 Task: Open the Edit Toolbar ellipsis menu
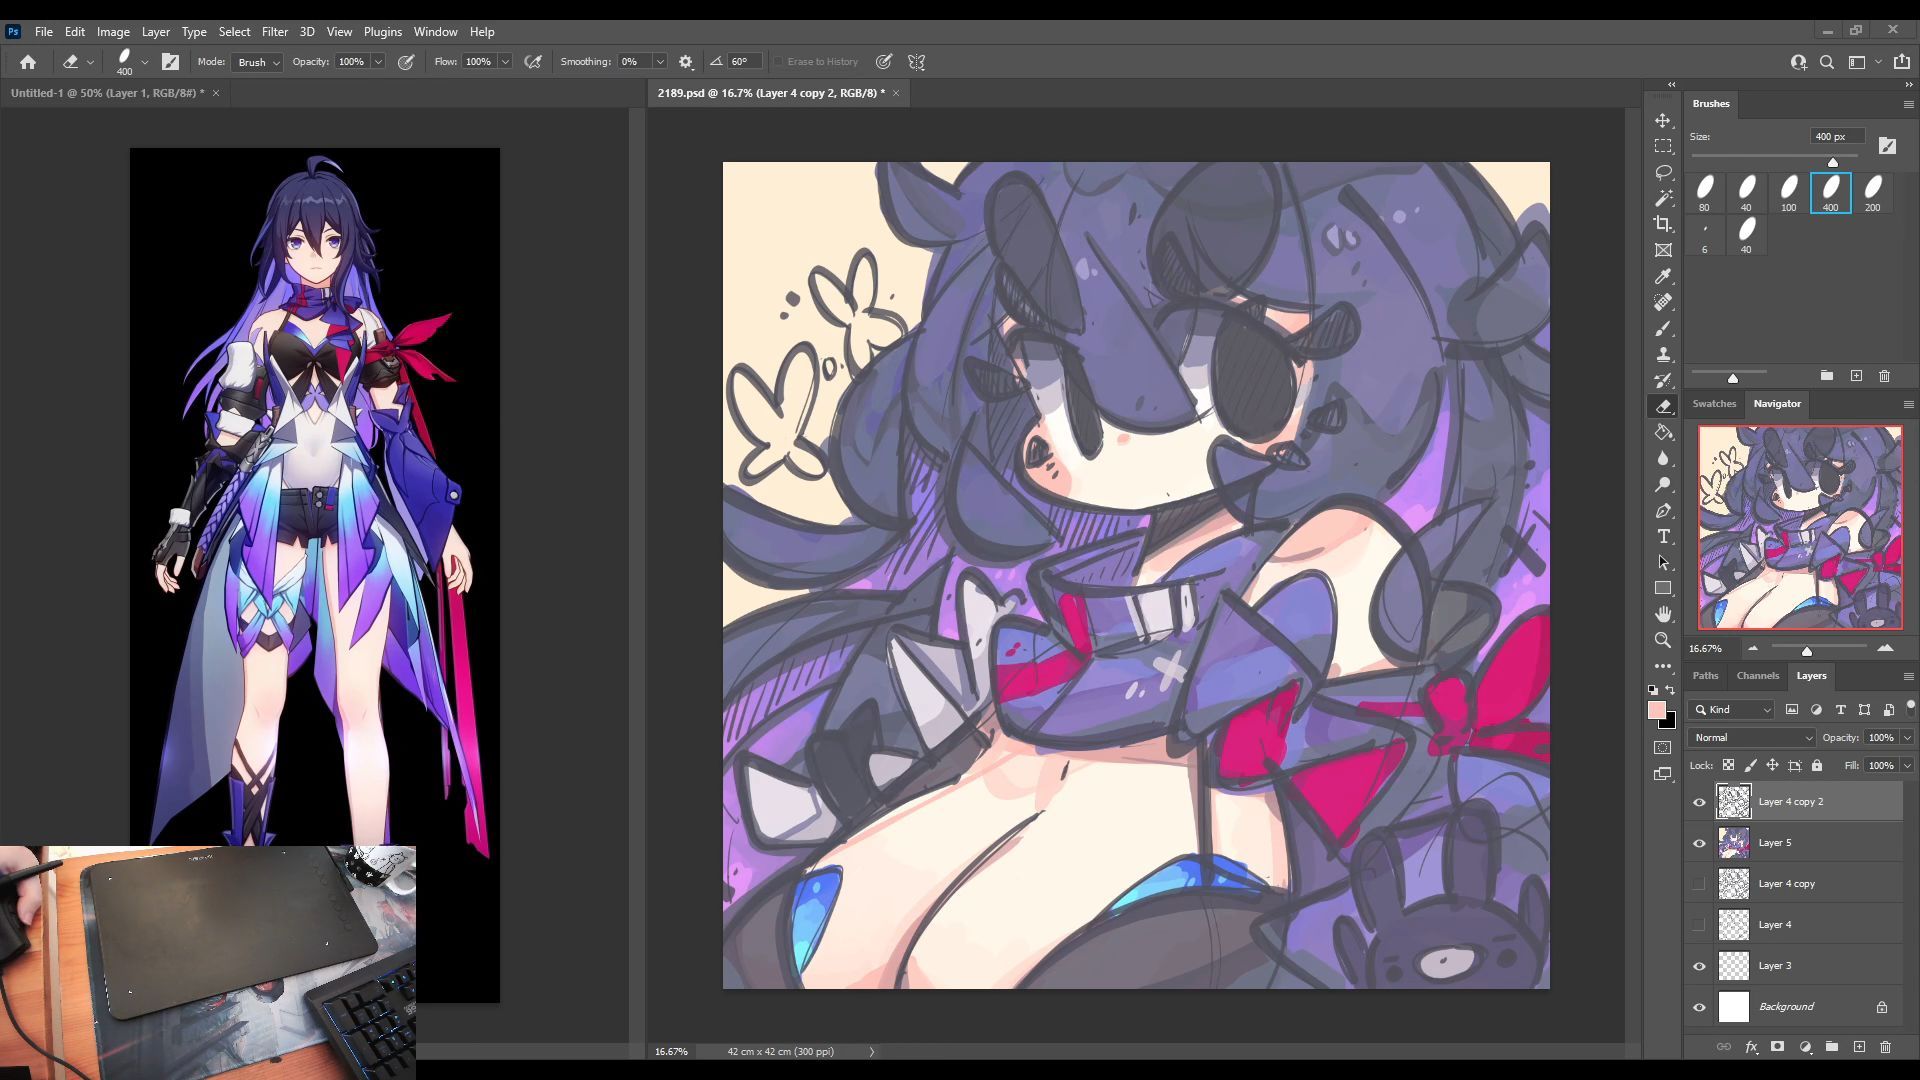tap(1663, 666)
